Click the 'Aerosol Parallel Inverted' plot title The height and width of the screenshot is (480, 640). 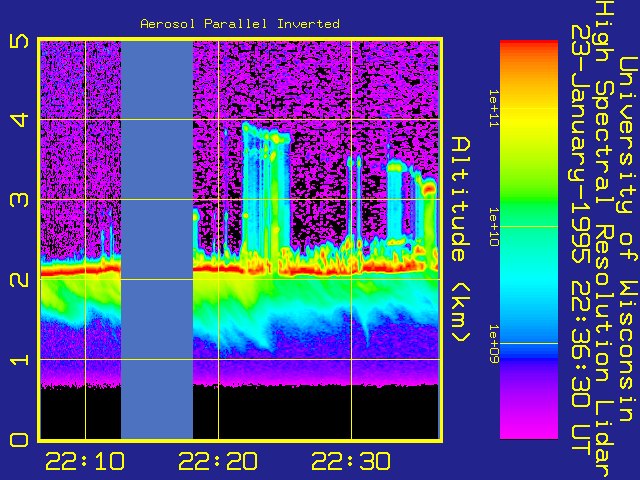coord(240,24)
